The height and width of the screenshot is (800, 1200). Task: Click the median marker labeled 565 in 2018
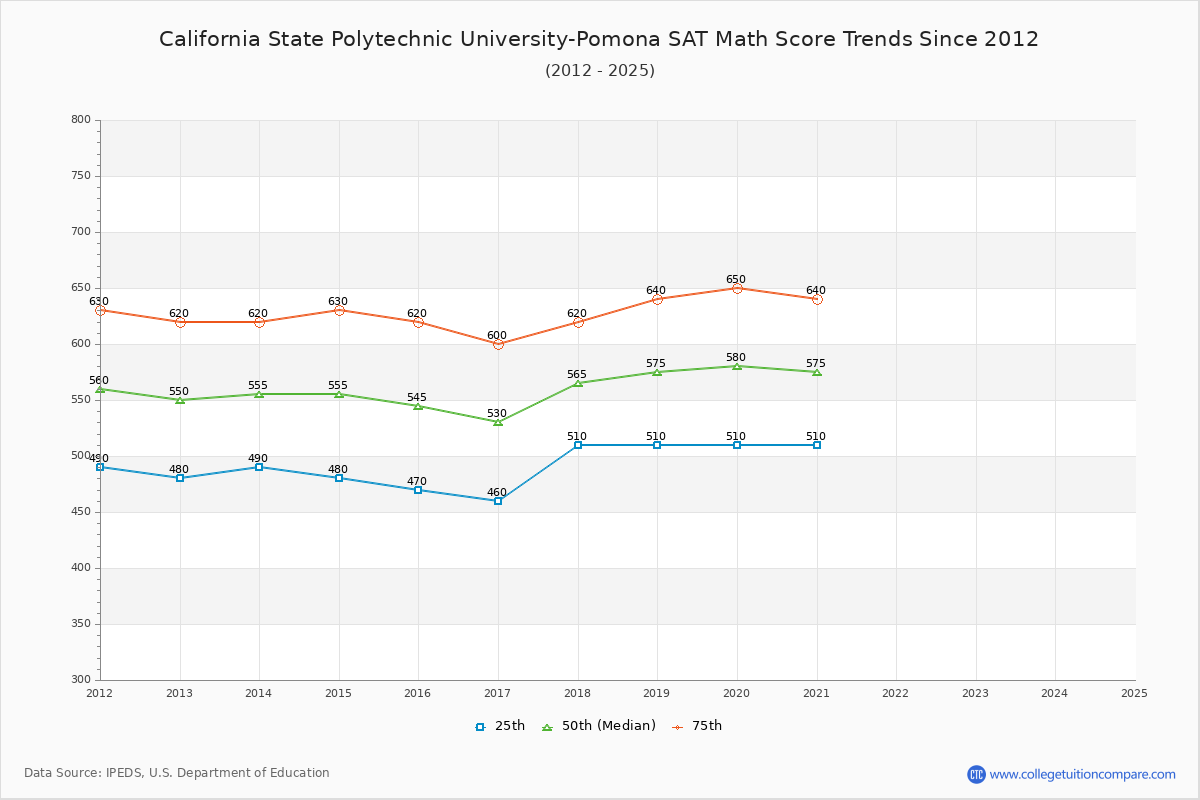(578, 383)
